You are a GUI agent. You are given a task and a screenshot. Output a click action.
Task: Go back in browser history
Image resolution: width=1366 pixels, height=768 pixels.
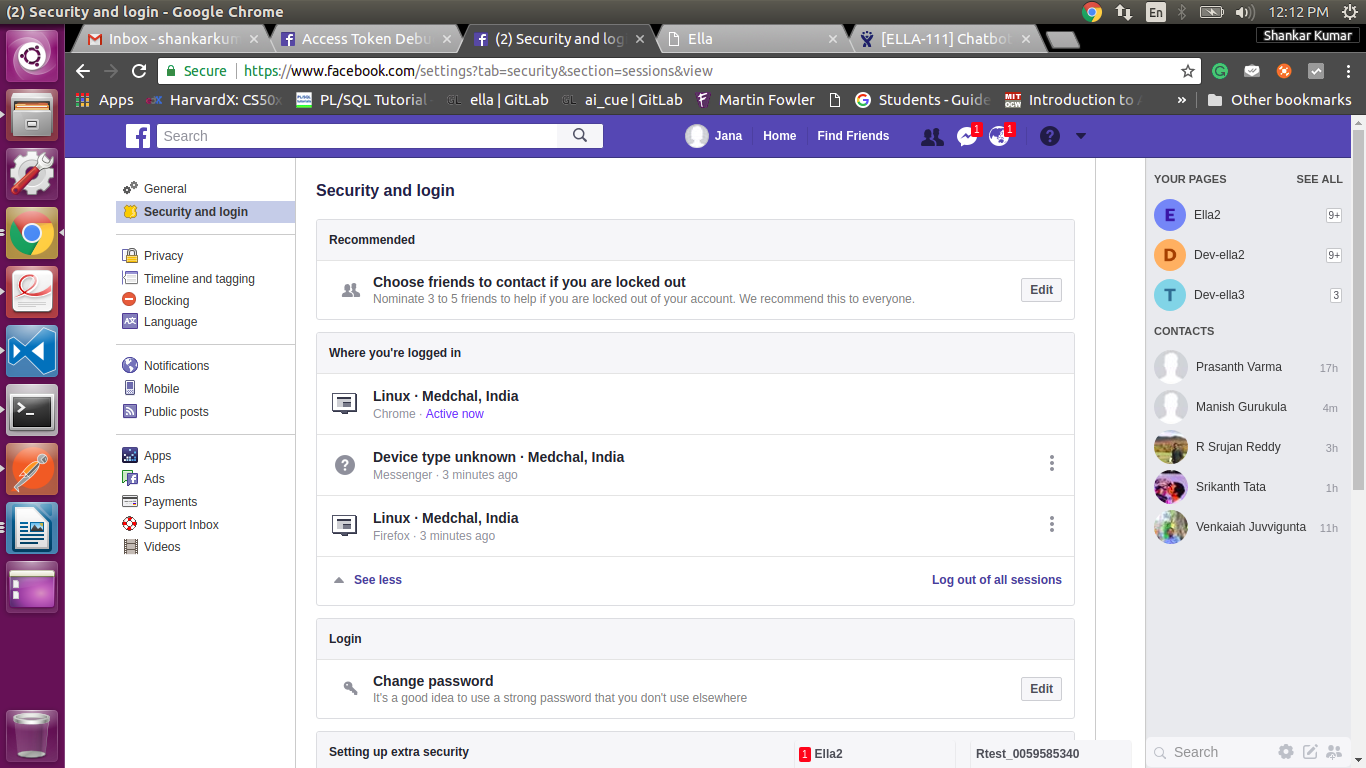(83, 71)
